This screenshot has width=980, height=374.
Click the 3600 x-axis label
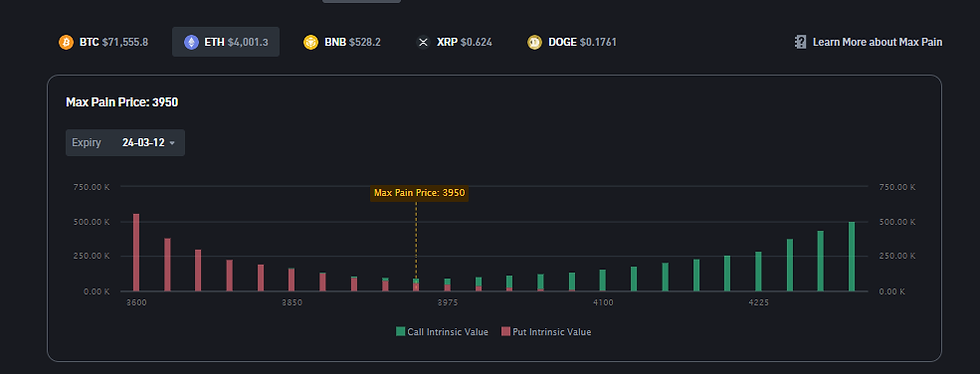(x=136, y=303)
